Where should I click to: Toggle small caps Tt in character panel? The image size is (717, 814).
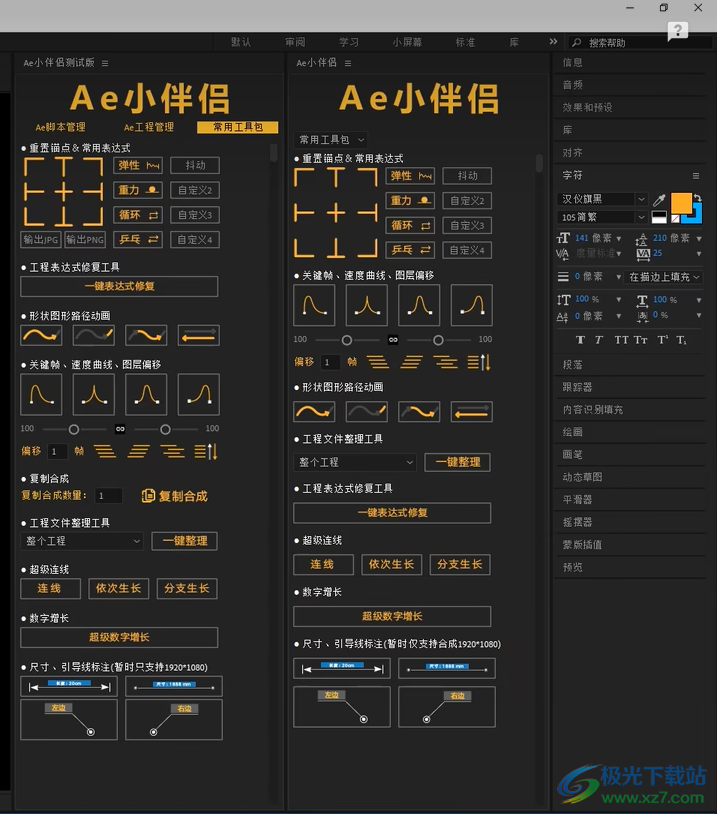point(641,340)
